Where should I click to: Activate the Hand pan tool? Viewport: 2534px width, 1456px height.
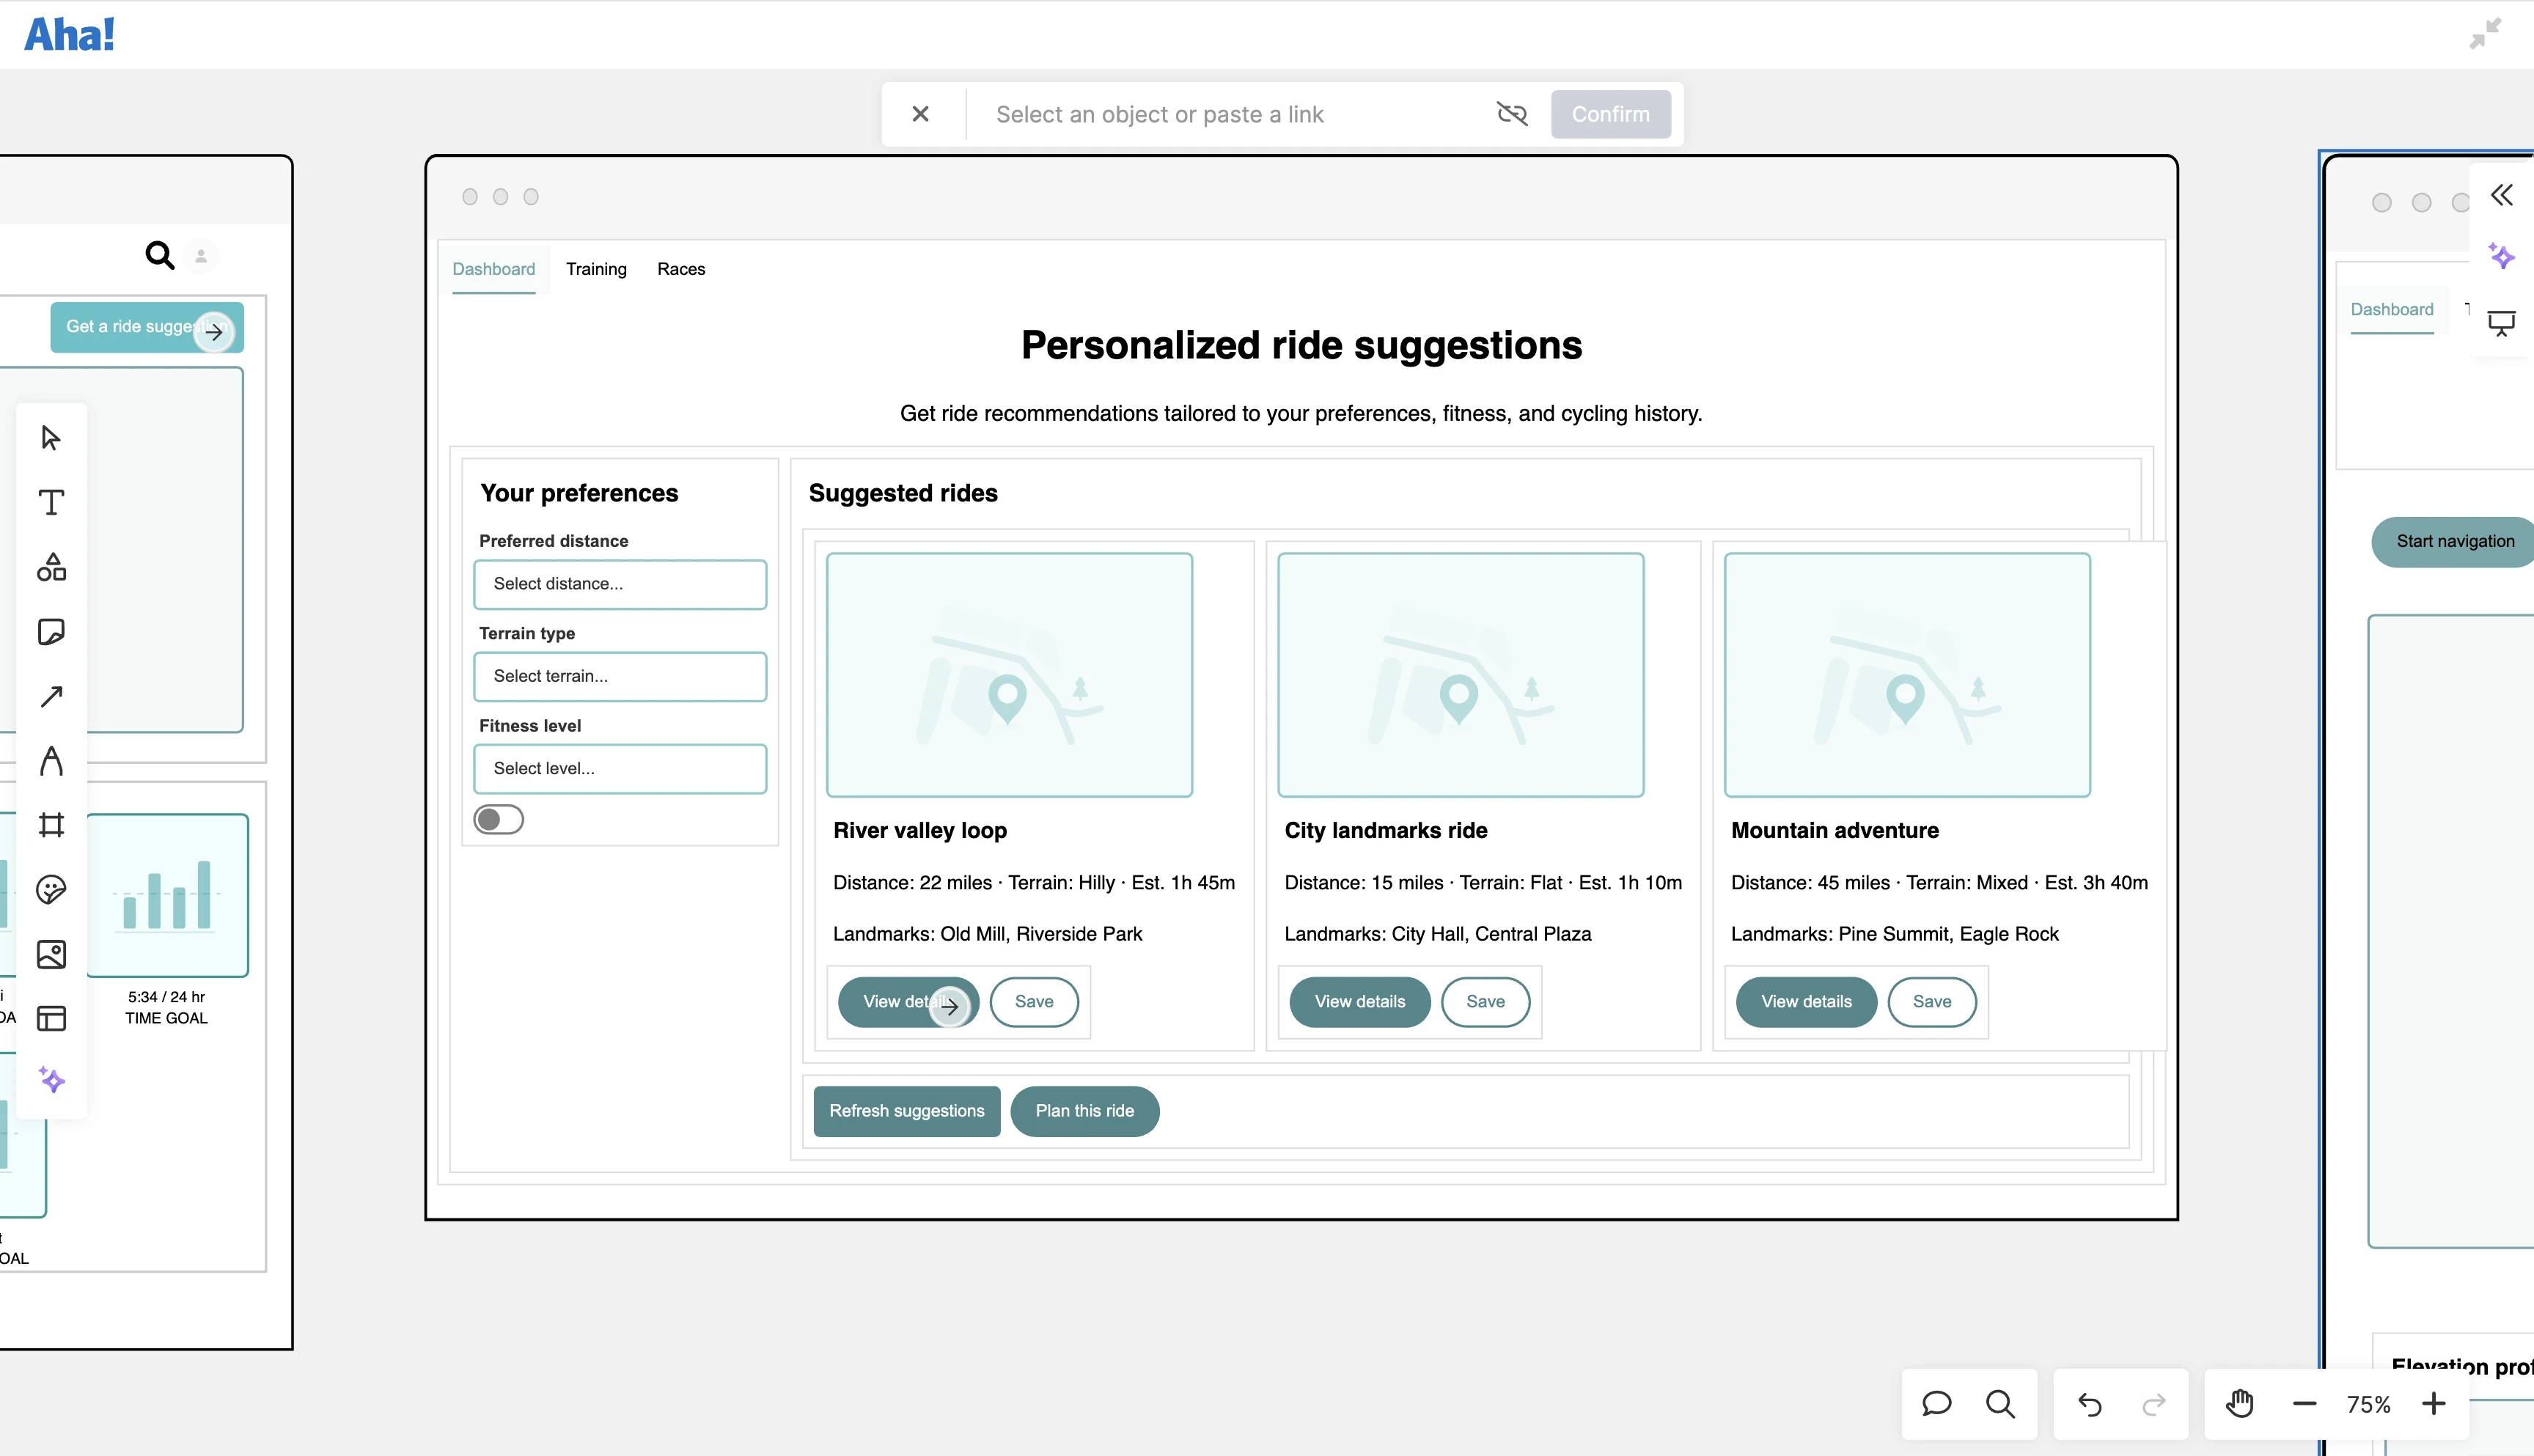coord(2240,1404)
